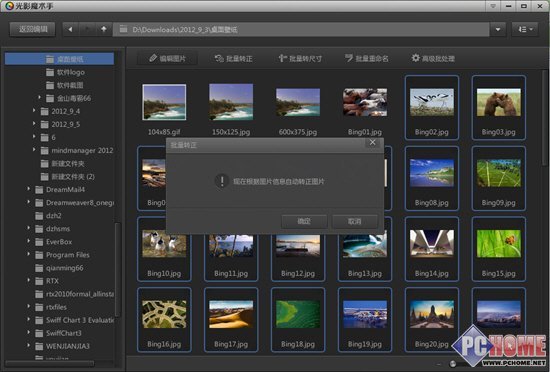Select the 软件logo folder

65,72
